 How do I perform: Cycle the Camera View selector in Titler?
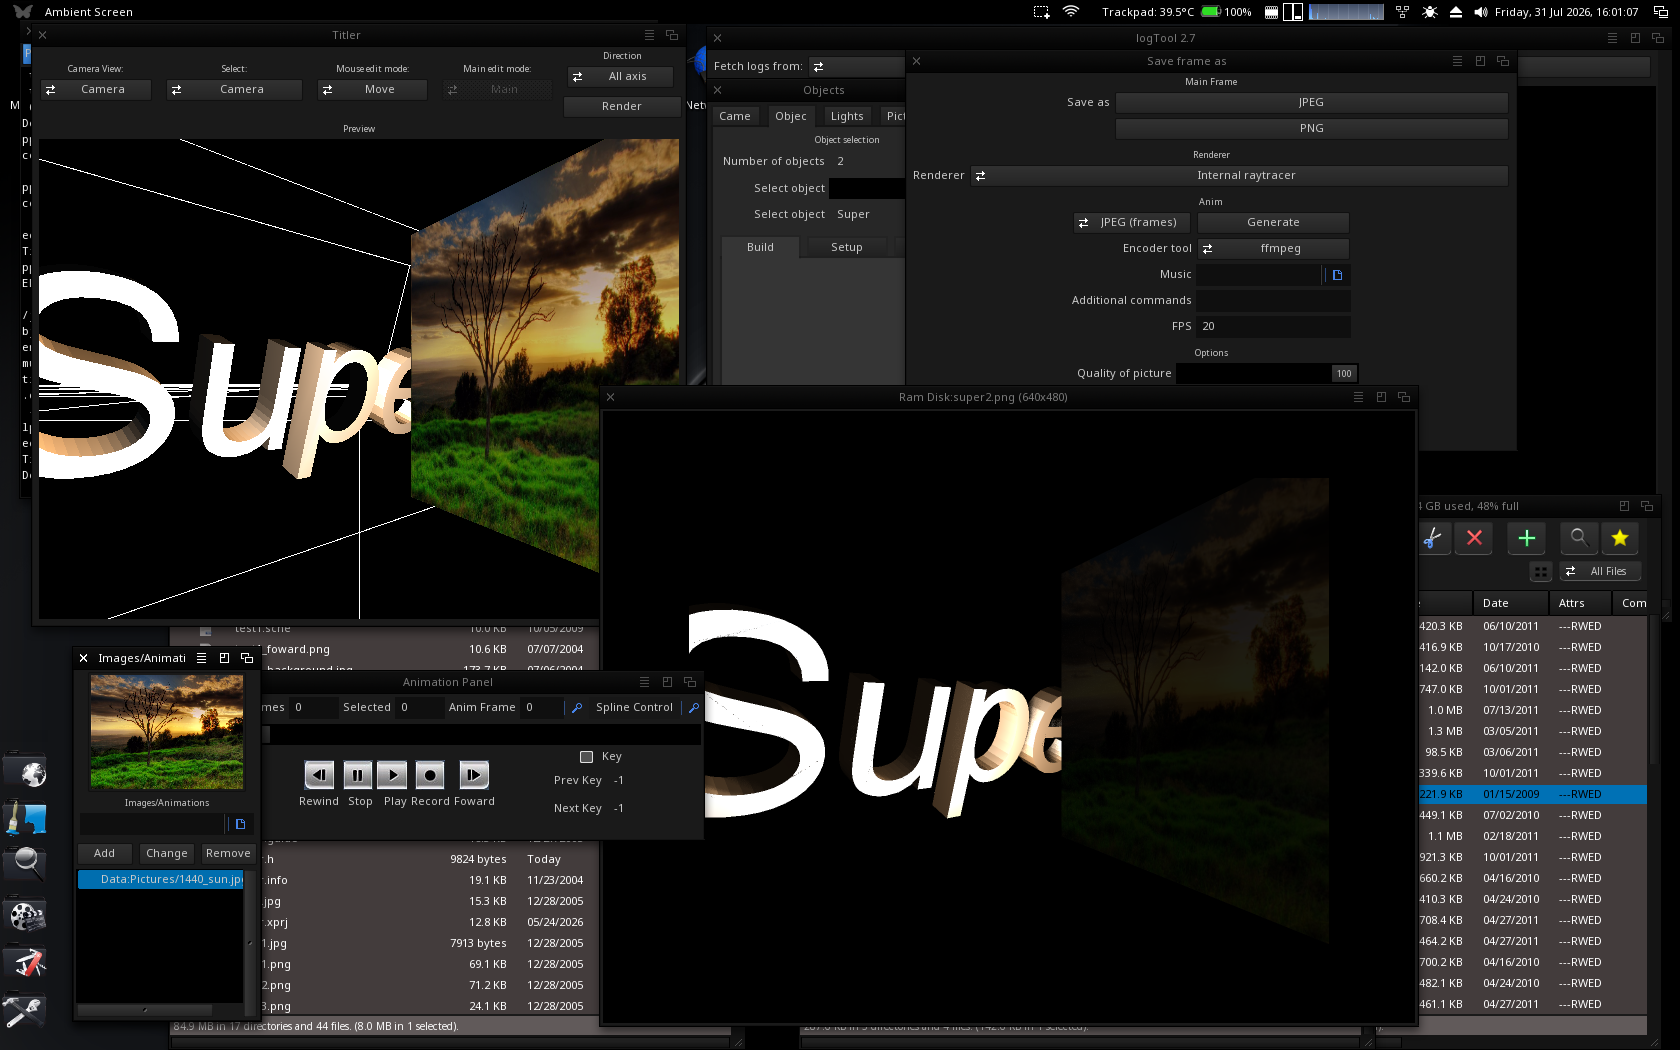tap(96, 89)
